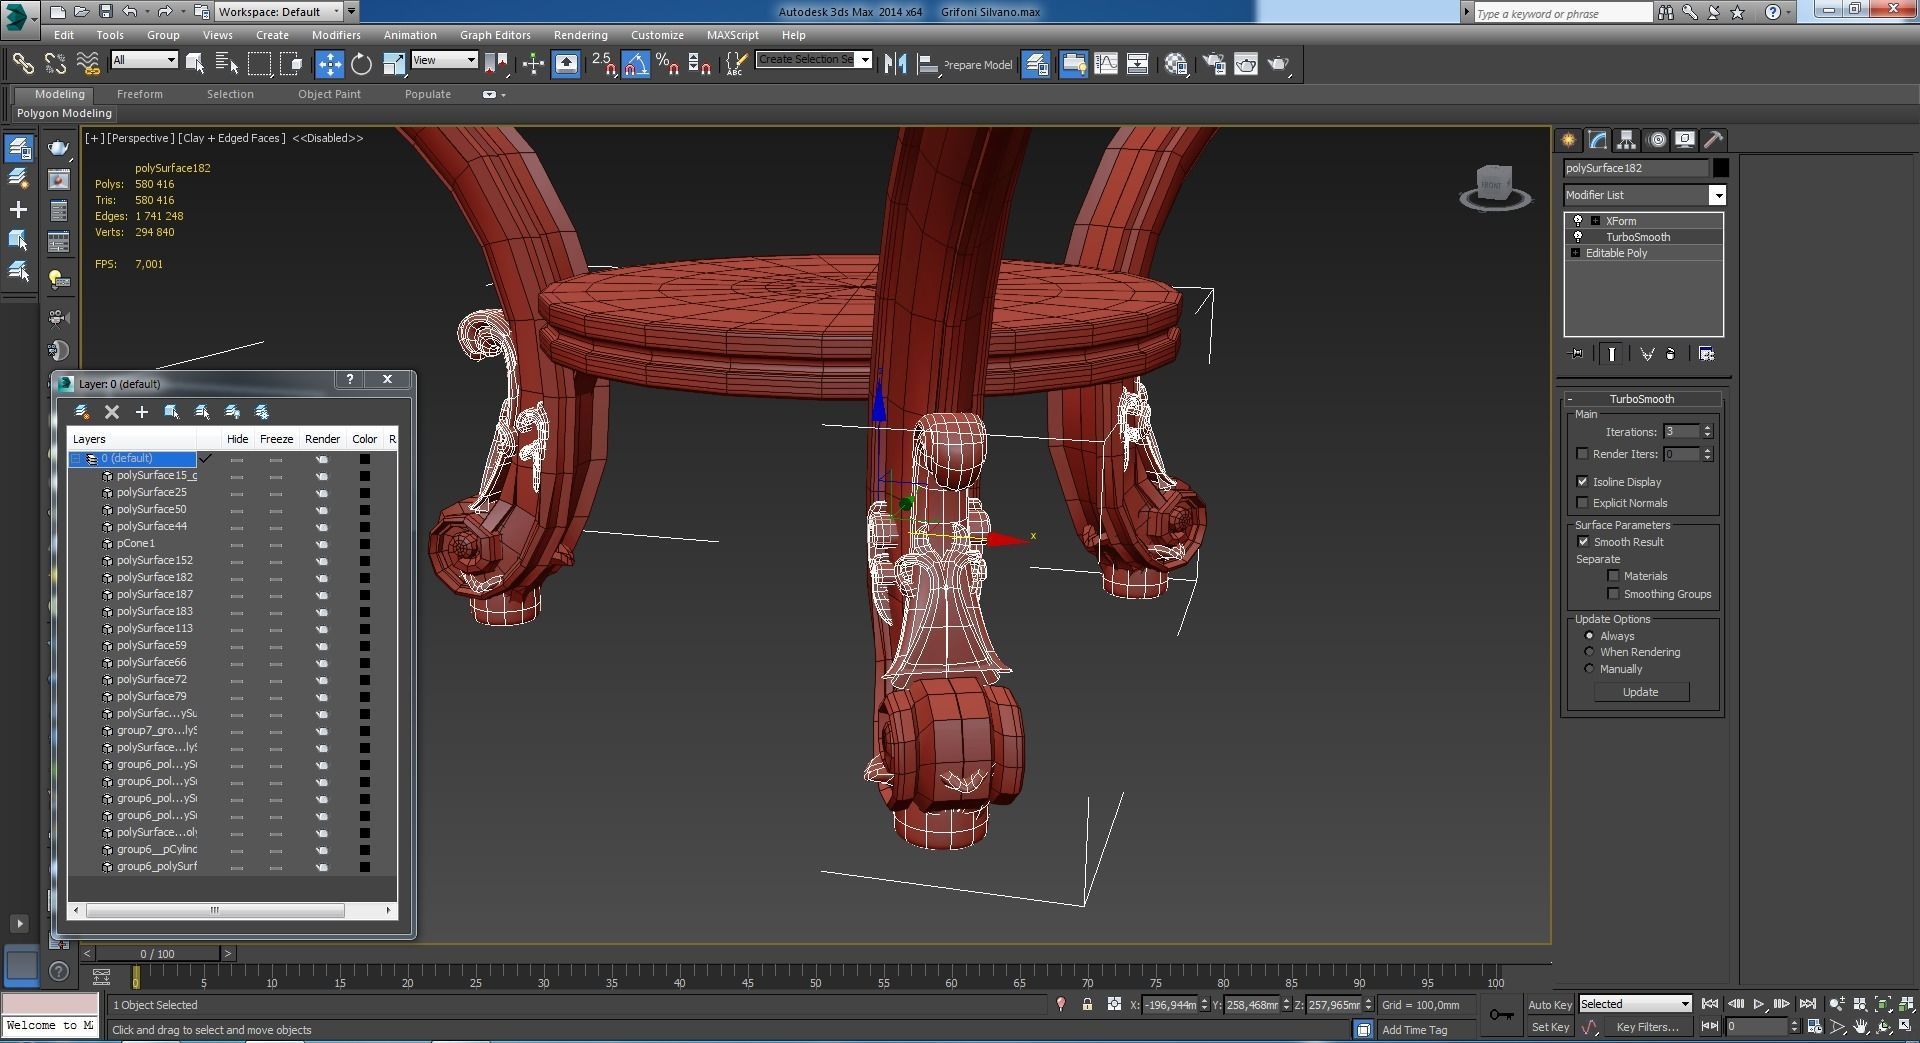Click Make Unique in modifier stack tools

tap(1647, 354)
